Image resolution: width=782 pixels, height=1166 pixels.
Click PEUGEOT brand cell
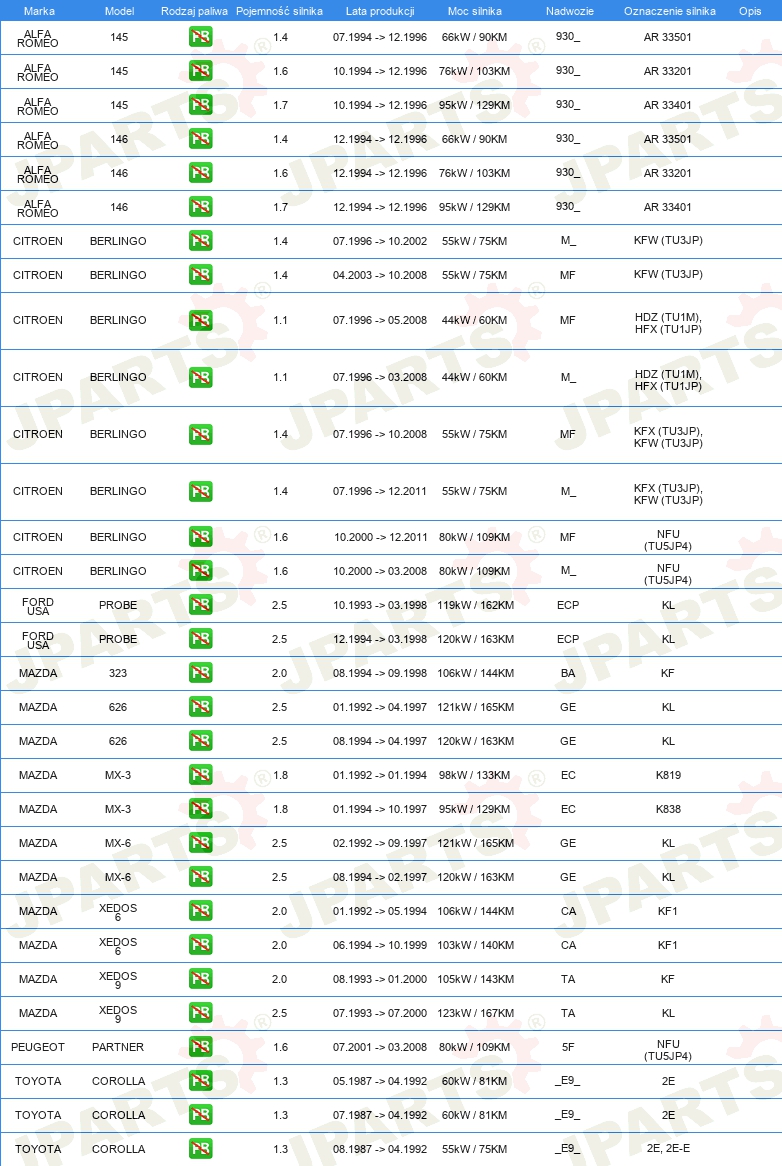click(x=38, y=1047)
